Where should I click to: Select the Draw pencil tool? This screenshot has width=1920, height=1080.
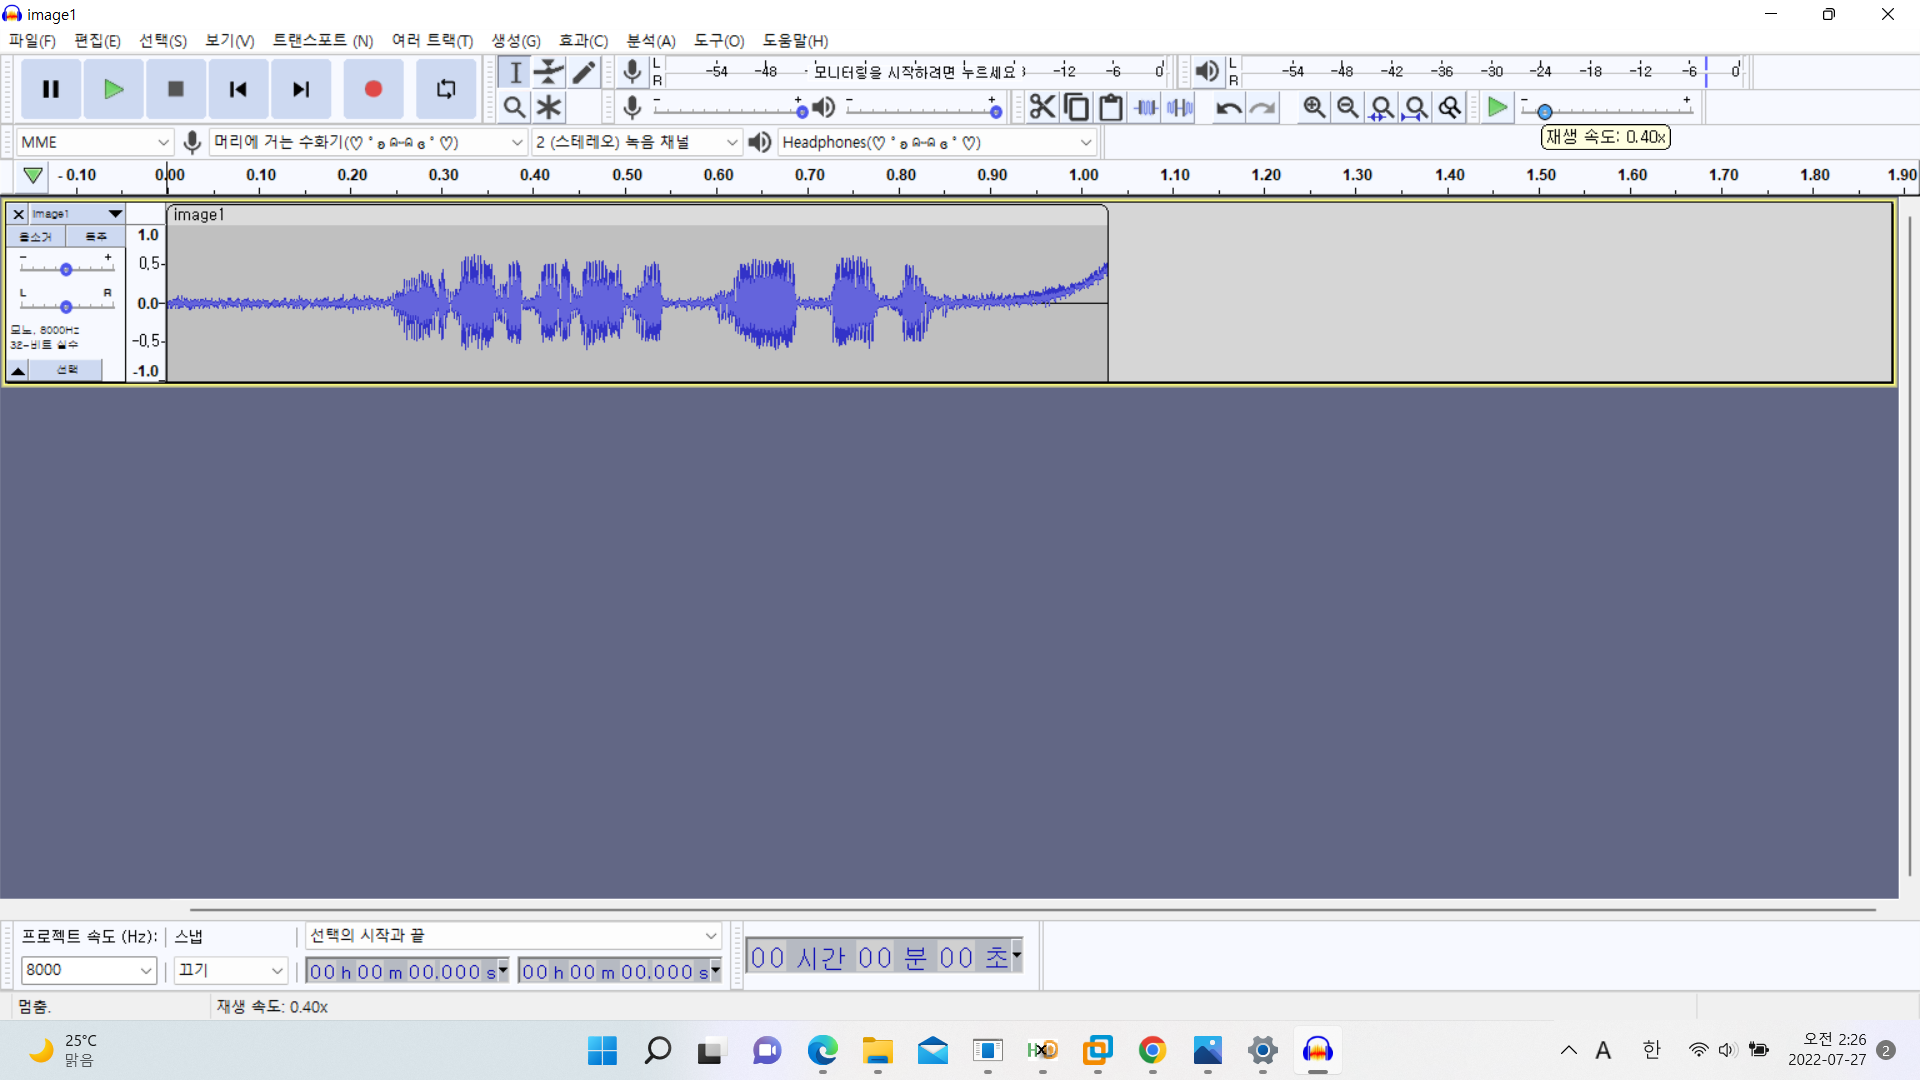coord(584,72)
